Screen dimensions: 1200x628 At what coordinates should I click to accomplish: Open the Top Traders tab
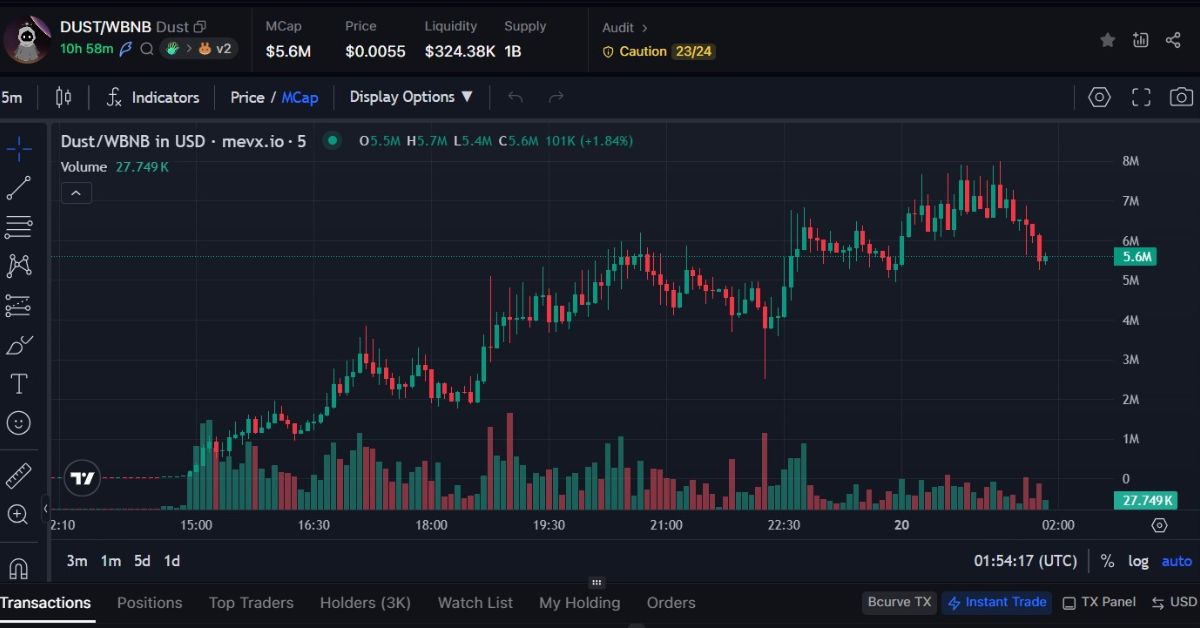click(x=251, y=603)
